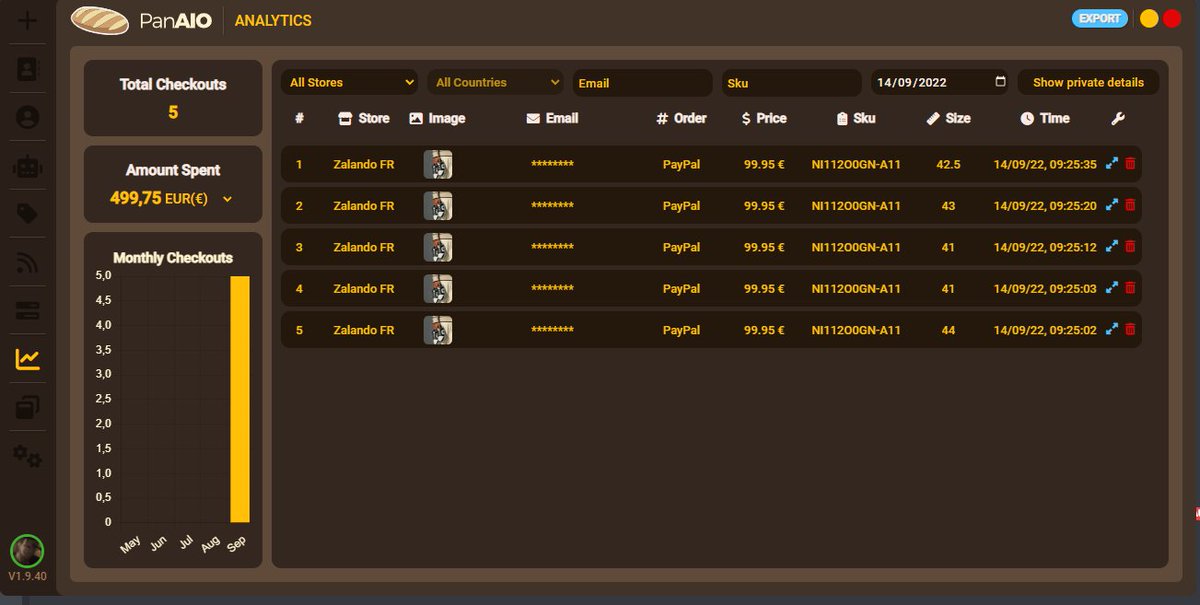Open the RSS feed sidebar icon
Image resolution: width=1200 pixels, height=605 pixels.
28,263
